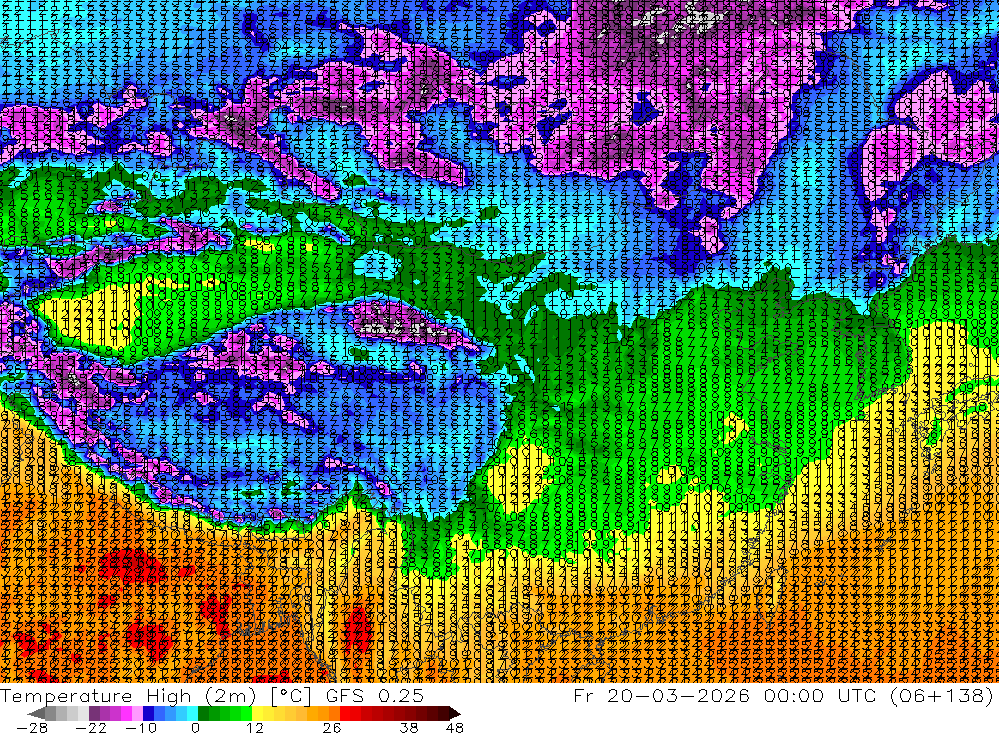Click the dark blue swatch in the legend
1000x733 pixels.
point(148,714)
